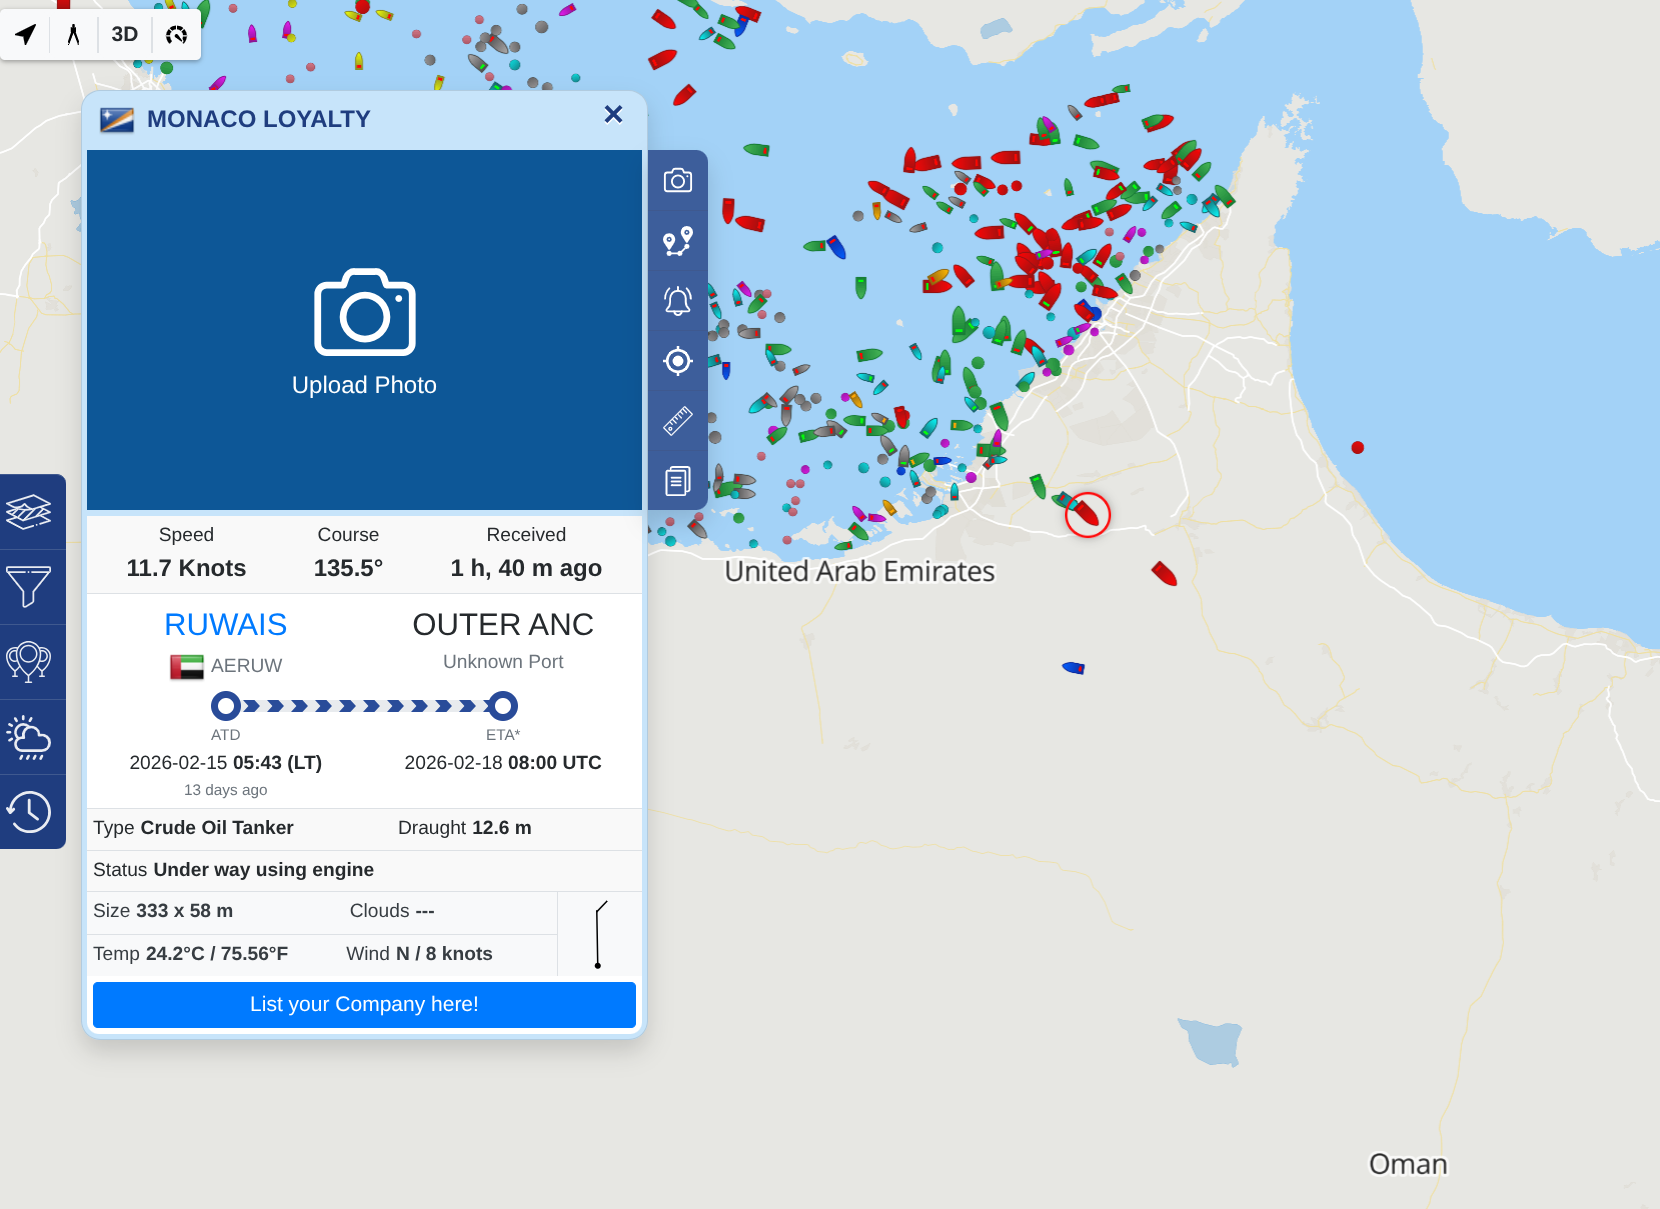Open the history clock panel
Viewport: 1660px width, 1209px height.
29,812
